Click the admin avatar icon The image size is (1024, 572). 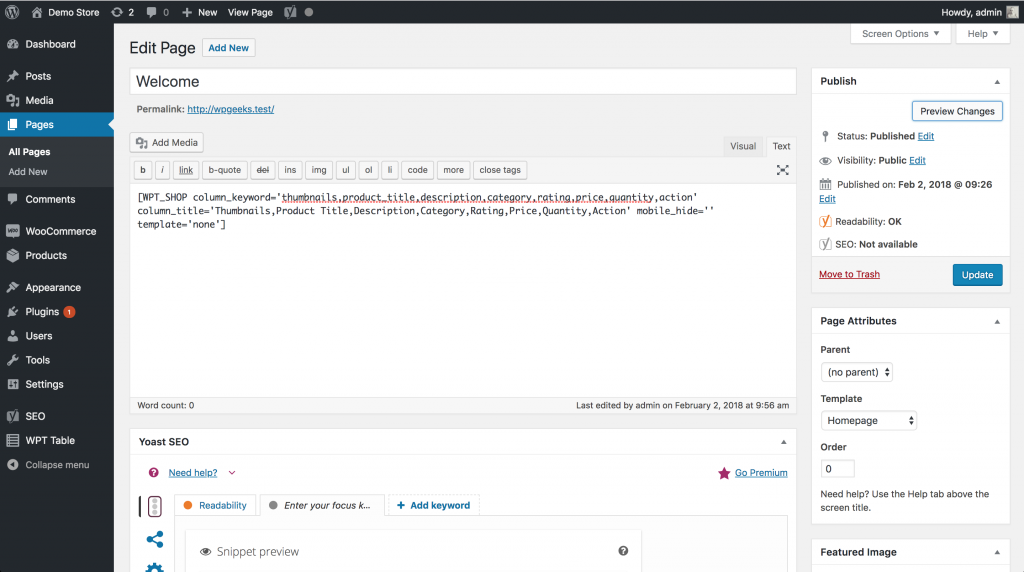tap(1012, 12)
